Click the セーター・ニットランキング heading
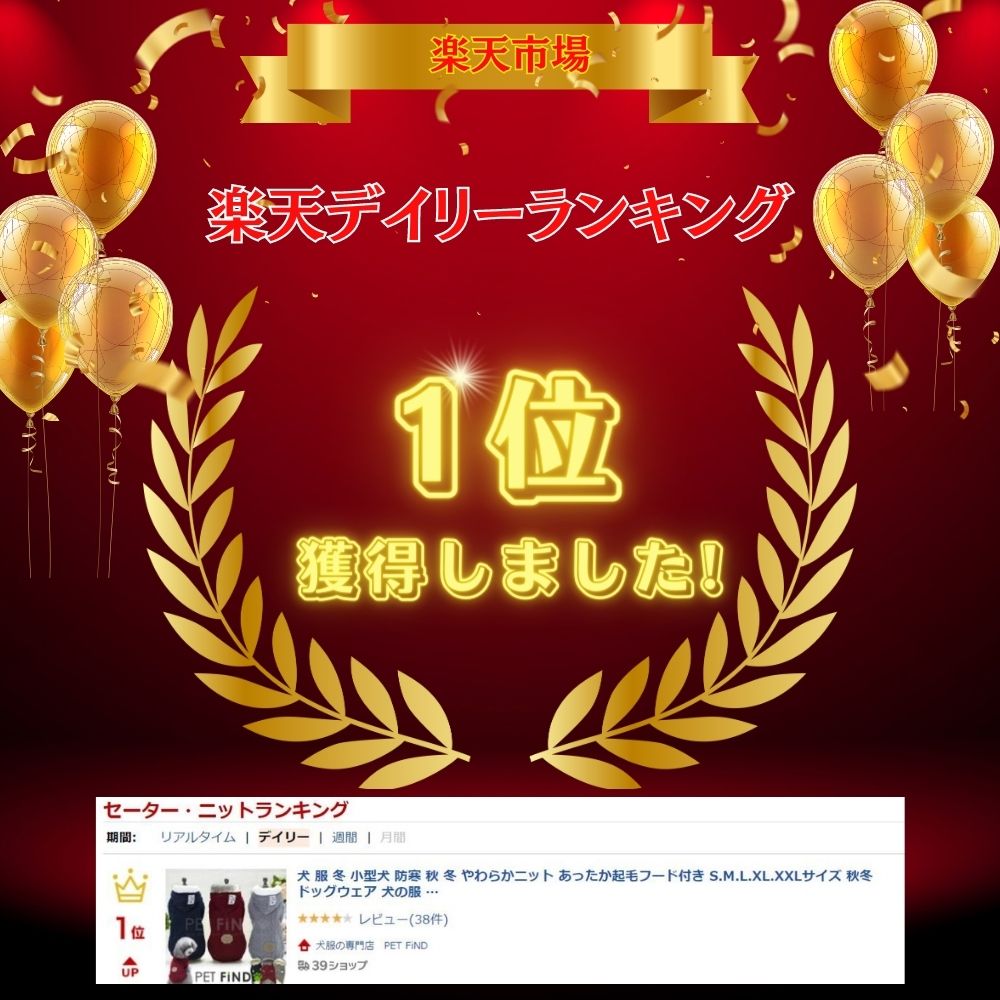1000x1000 pixels. [x=226, y=810]
